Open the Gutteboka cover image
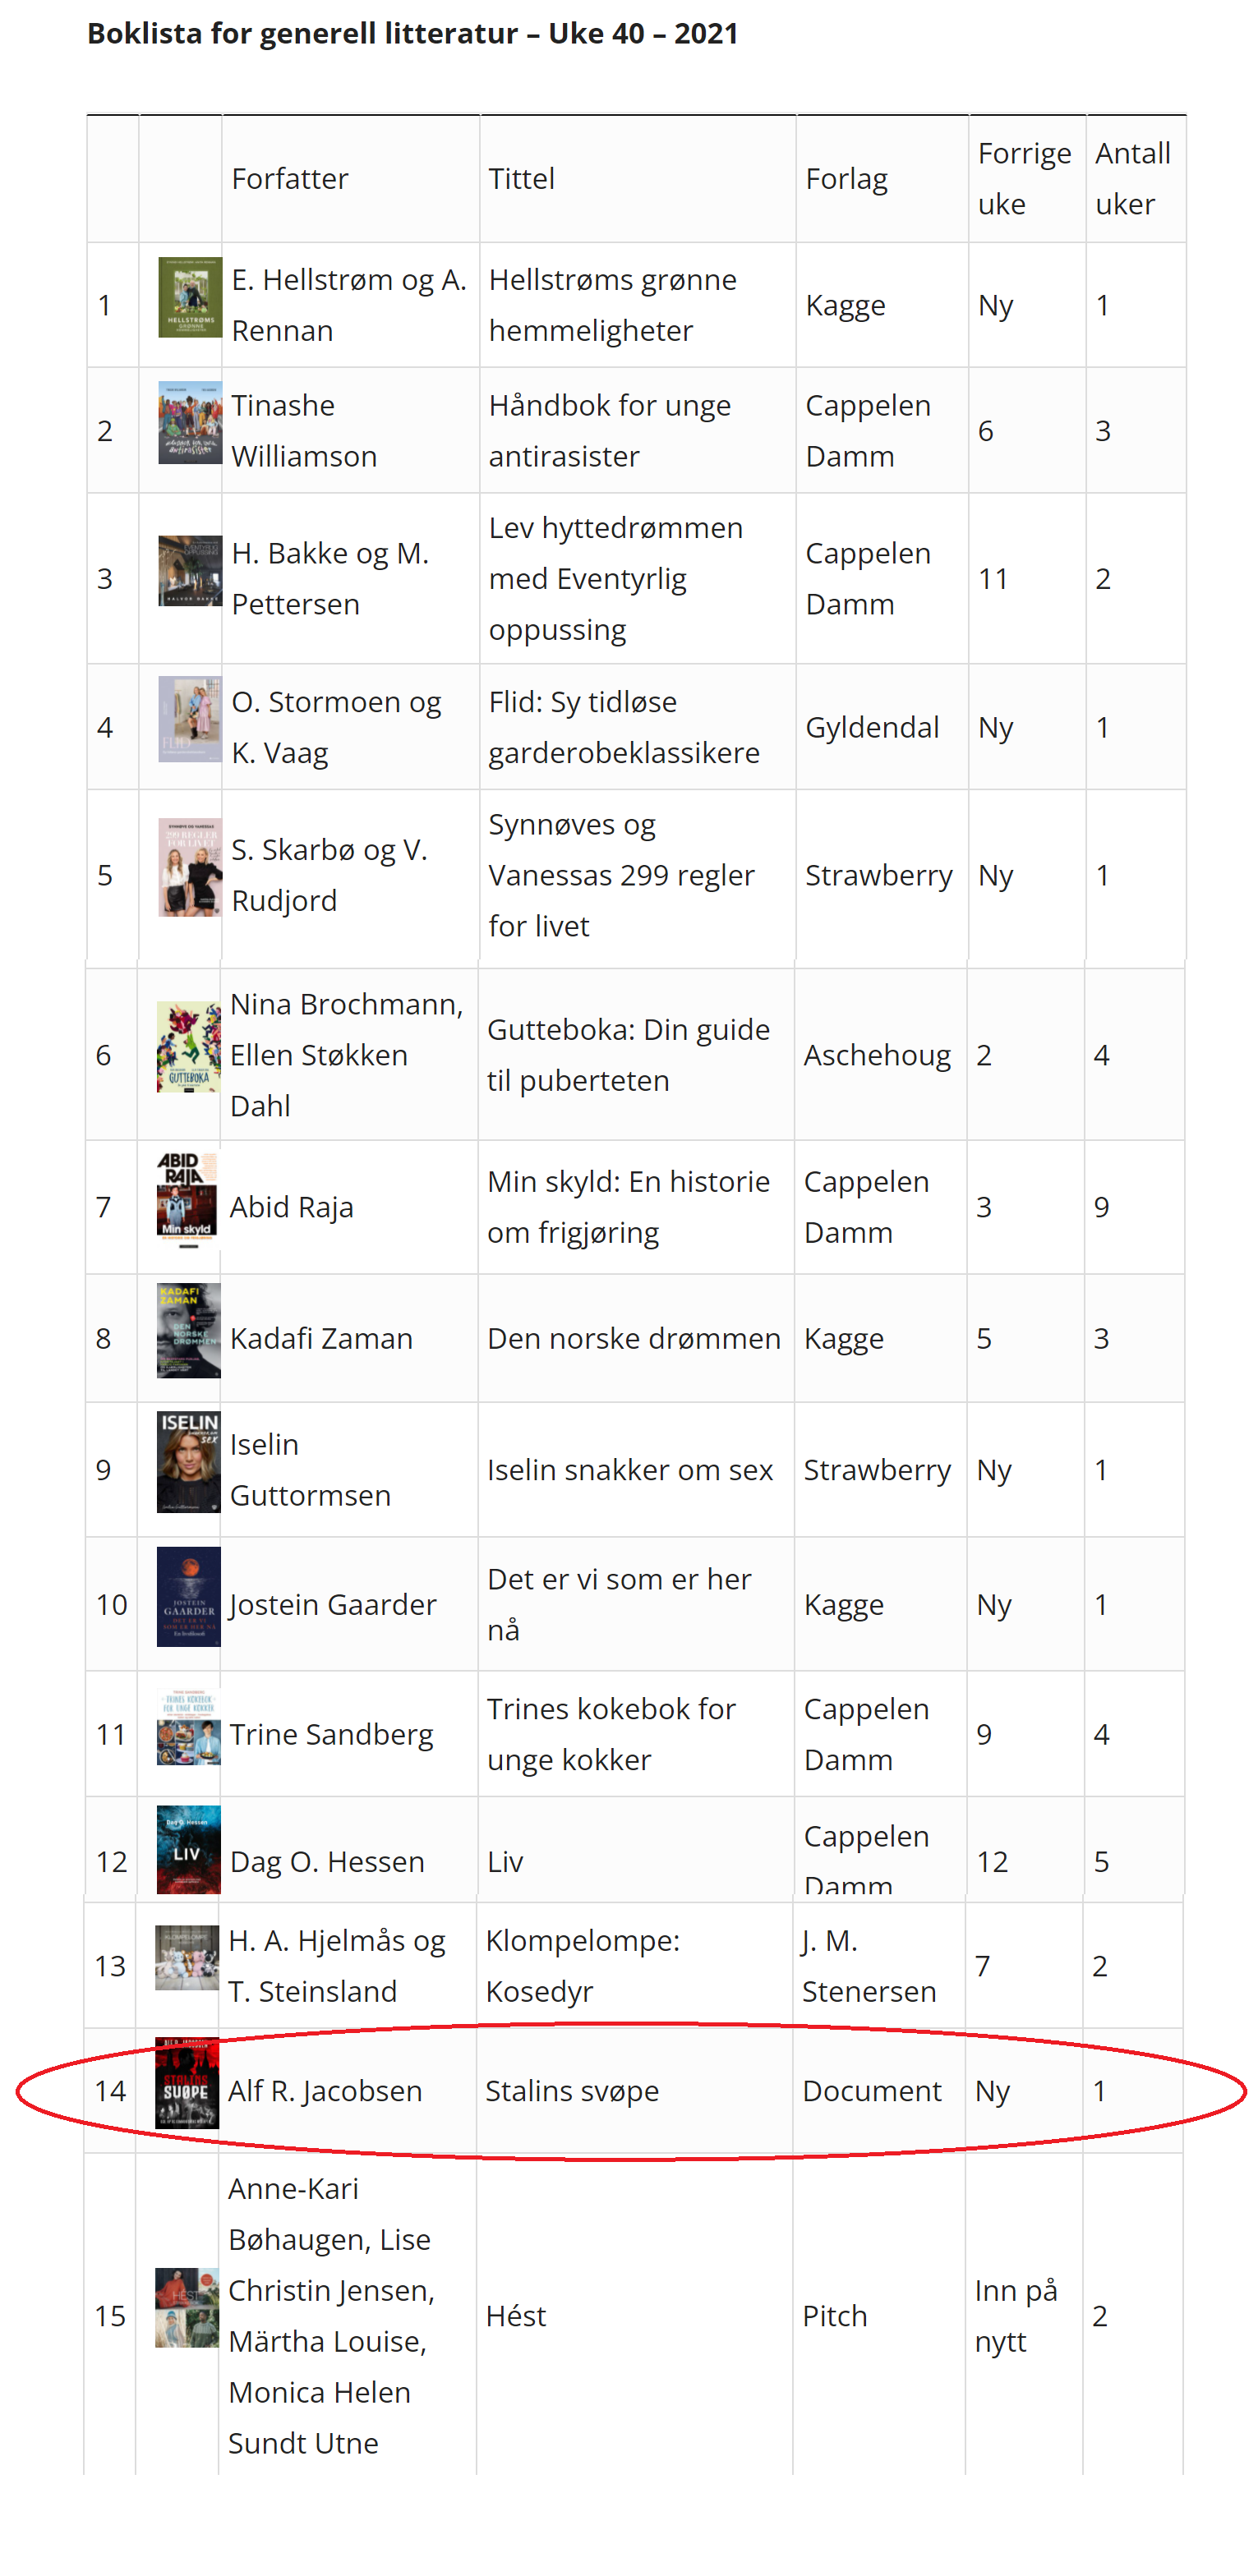The image size is (1258, 2576). 189,1048
